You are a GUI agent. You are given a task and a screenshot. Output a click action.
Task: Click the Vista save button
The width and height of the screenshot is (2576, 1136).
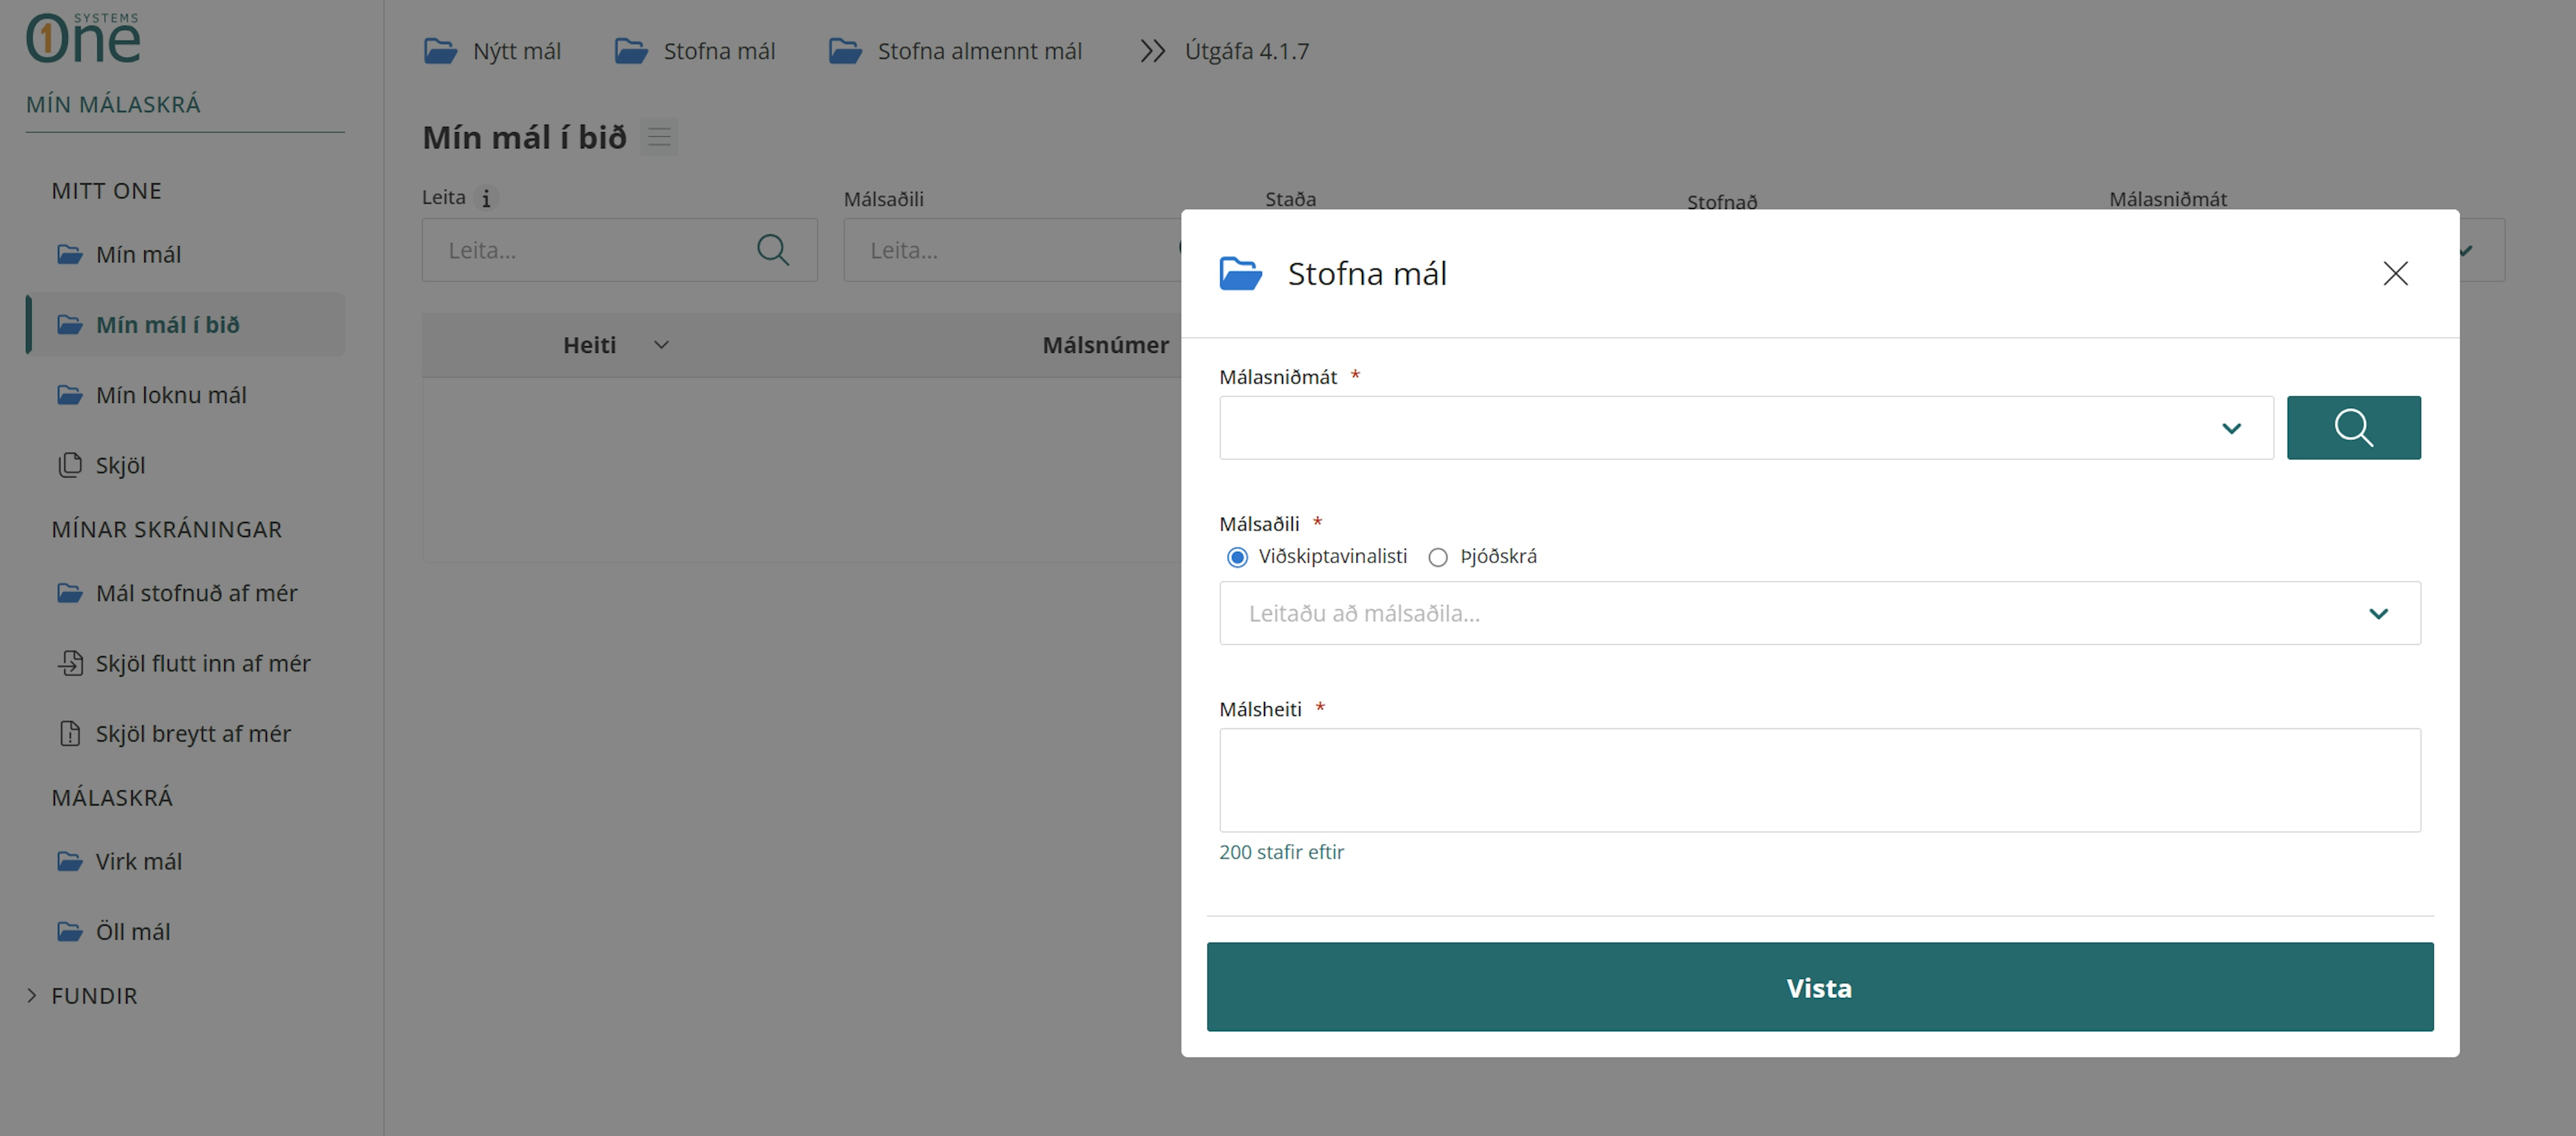[1819, 987]
